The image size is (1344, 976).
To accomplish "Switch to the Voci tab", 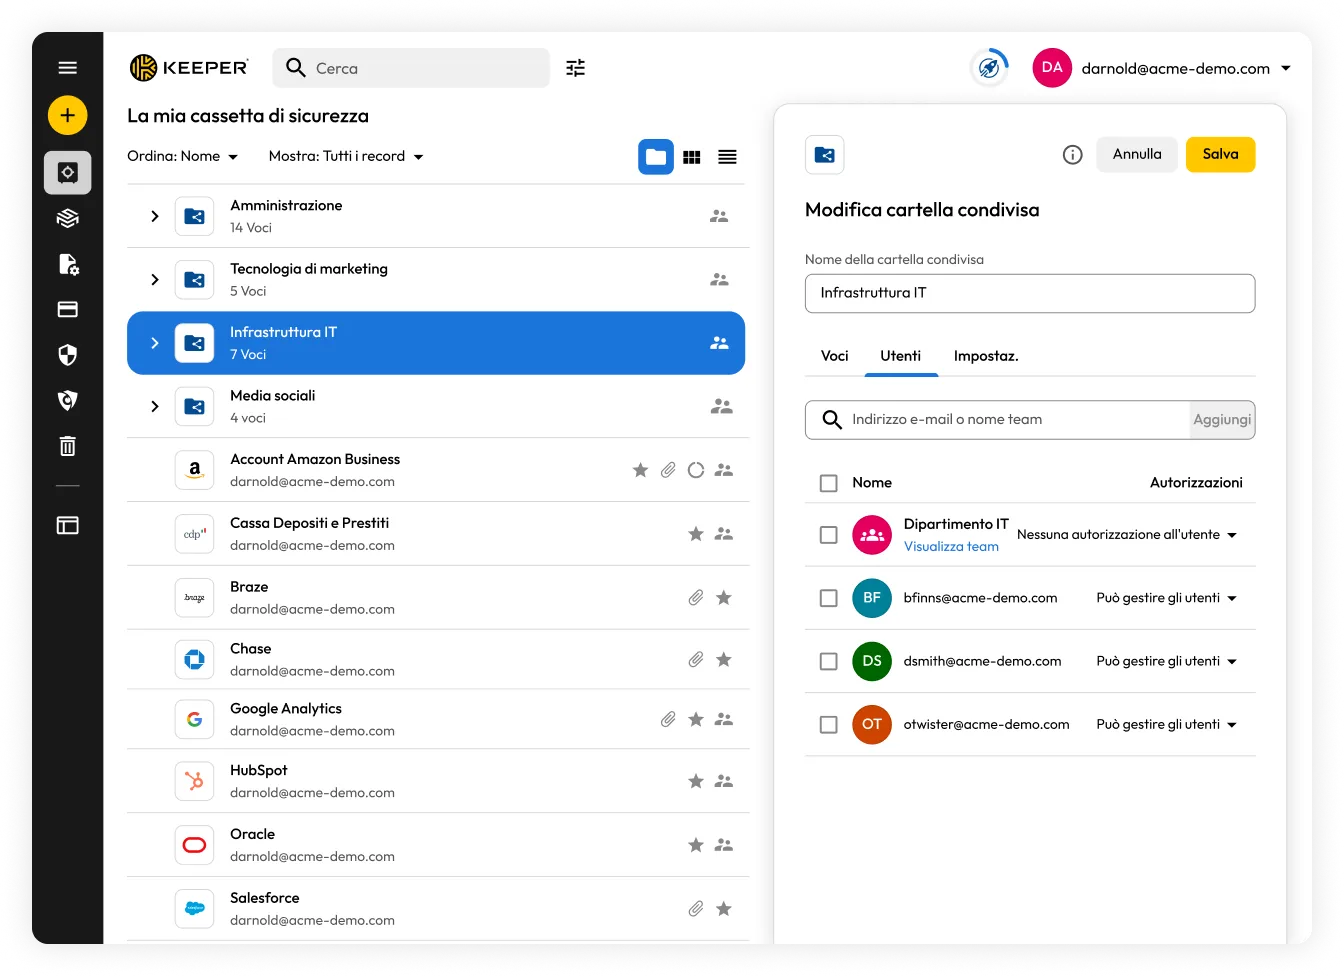I will [x=834, y=356].
